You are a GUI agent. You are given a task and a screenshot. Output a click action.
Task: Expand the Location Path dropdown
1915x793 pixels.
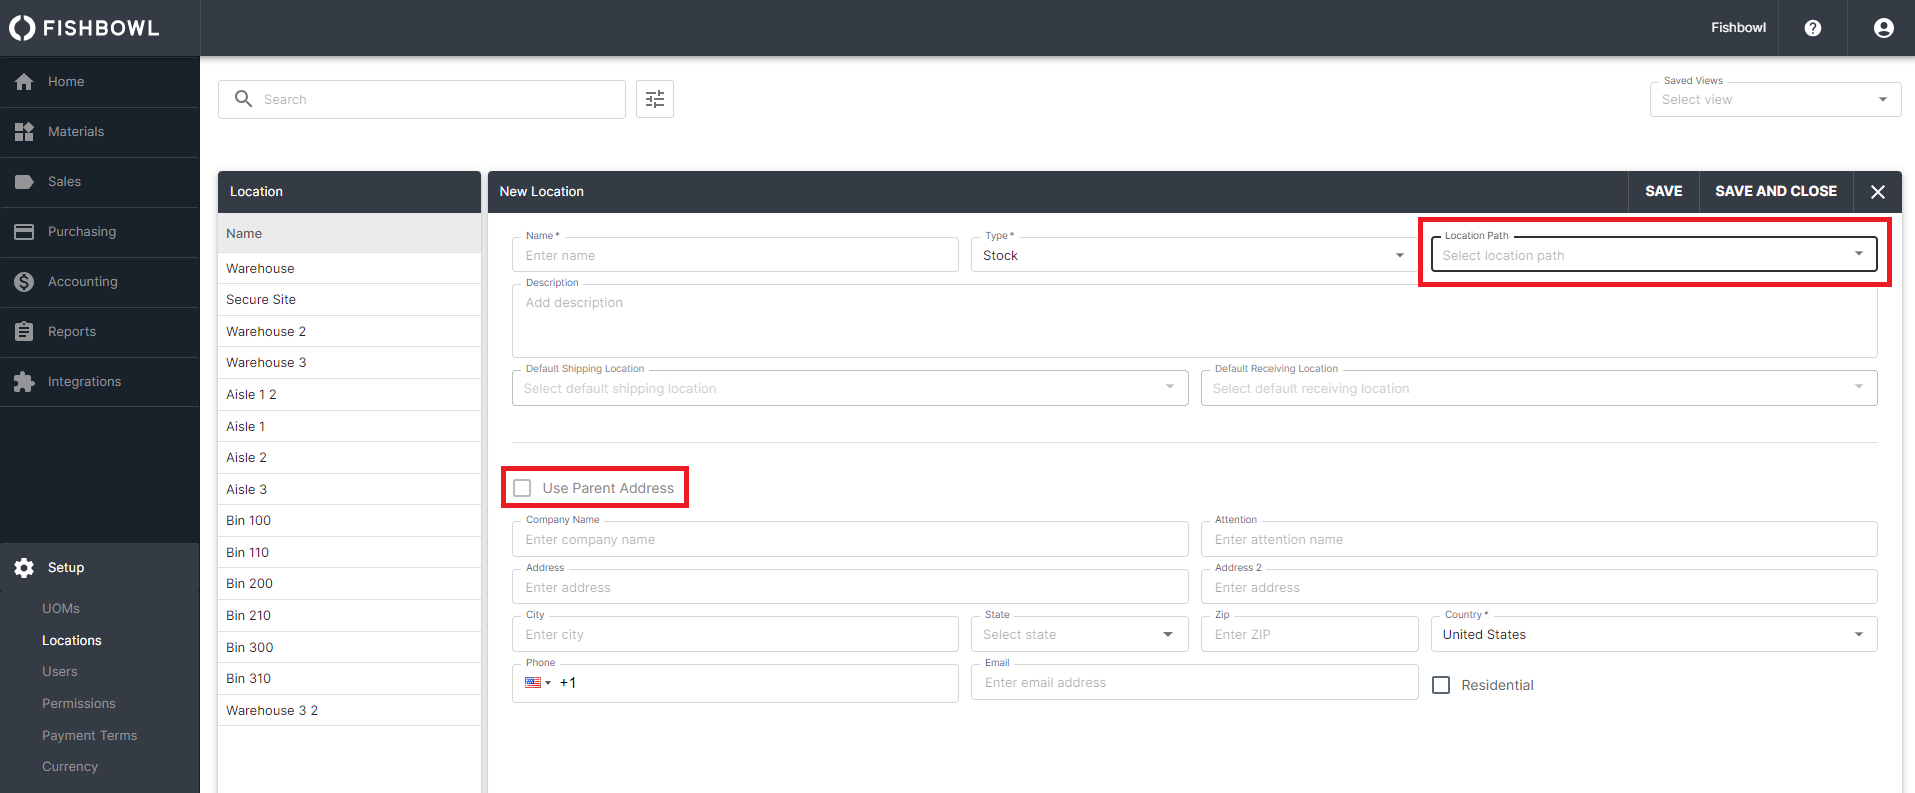(x=1653, y=255)
